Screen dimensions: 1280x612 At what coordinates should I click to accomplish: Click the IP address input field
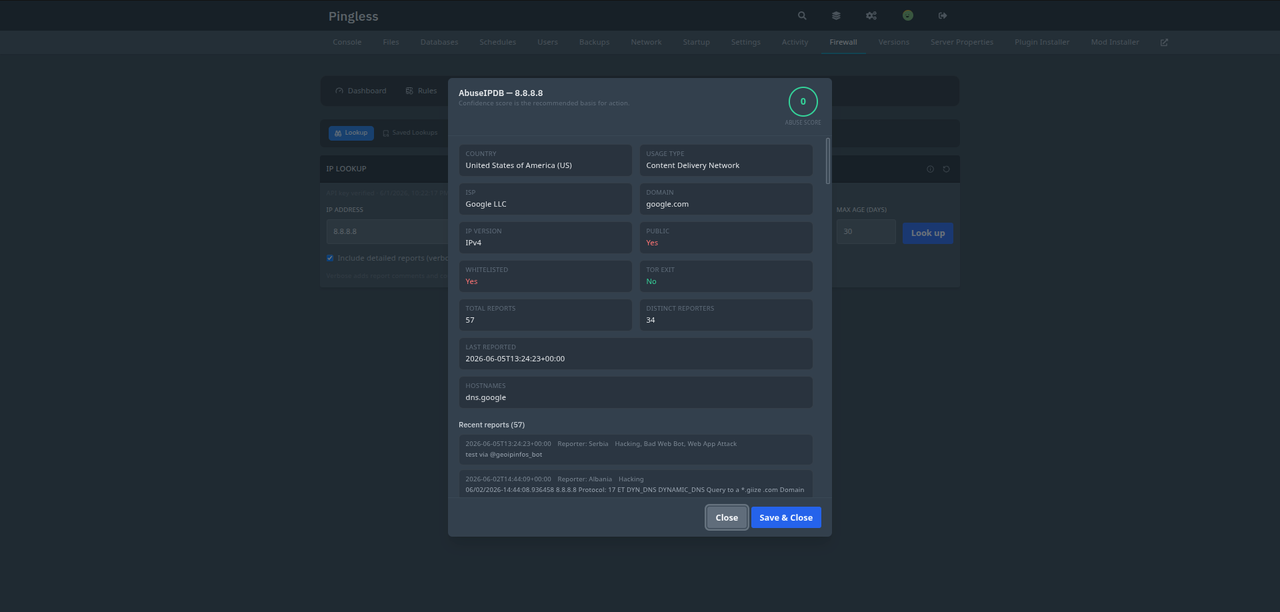[x=387, y=231]
